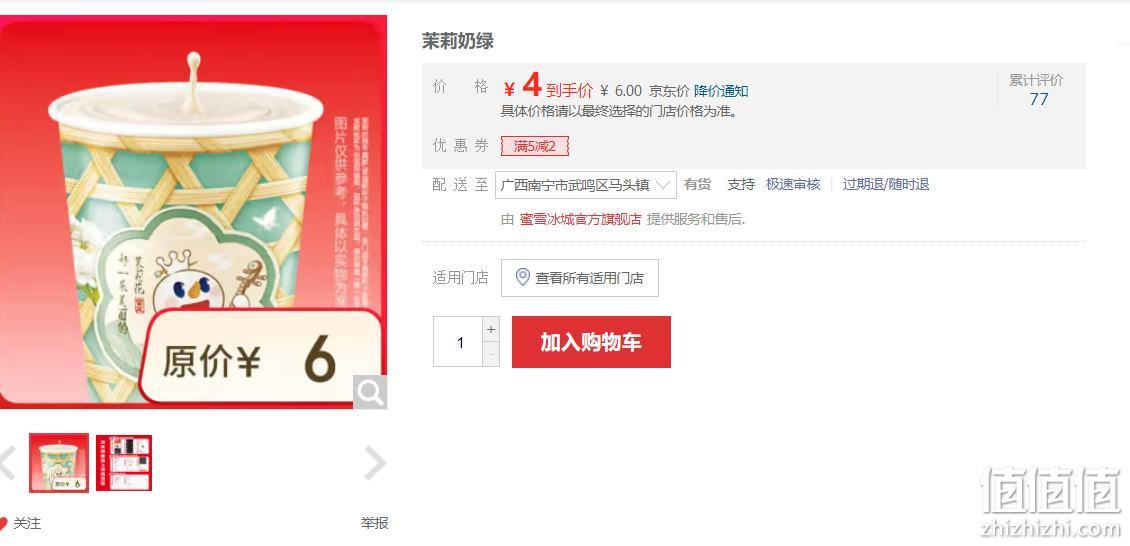1130x546 pixels.
Task: Add item with 加入购物车 button
Action: pos(591,342)
